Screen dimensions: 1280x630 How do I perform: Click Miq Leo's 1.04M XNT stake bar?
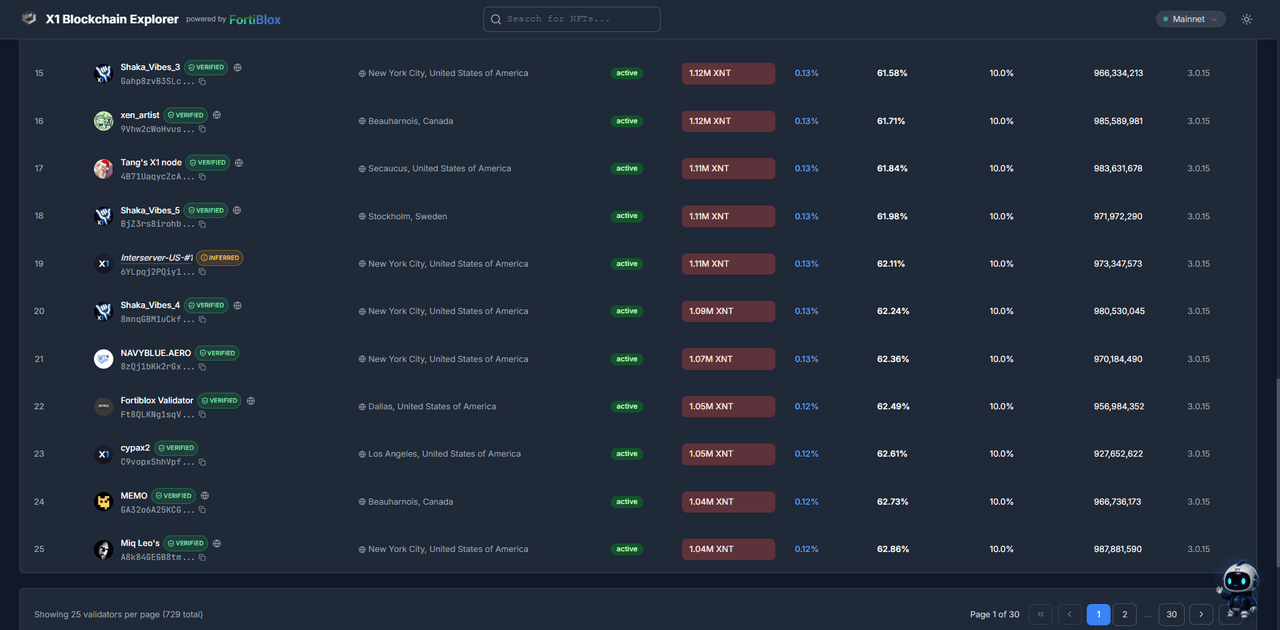(x=728, y=549)
